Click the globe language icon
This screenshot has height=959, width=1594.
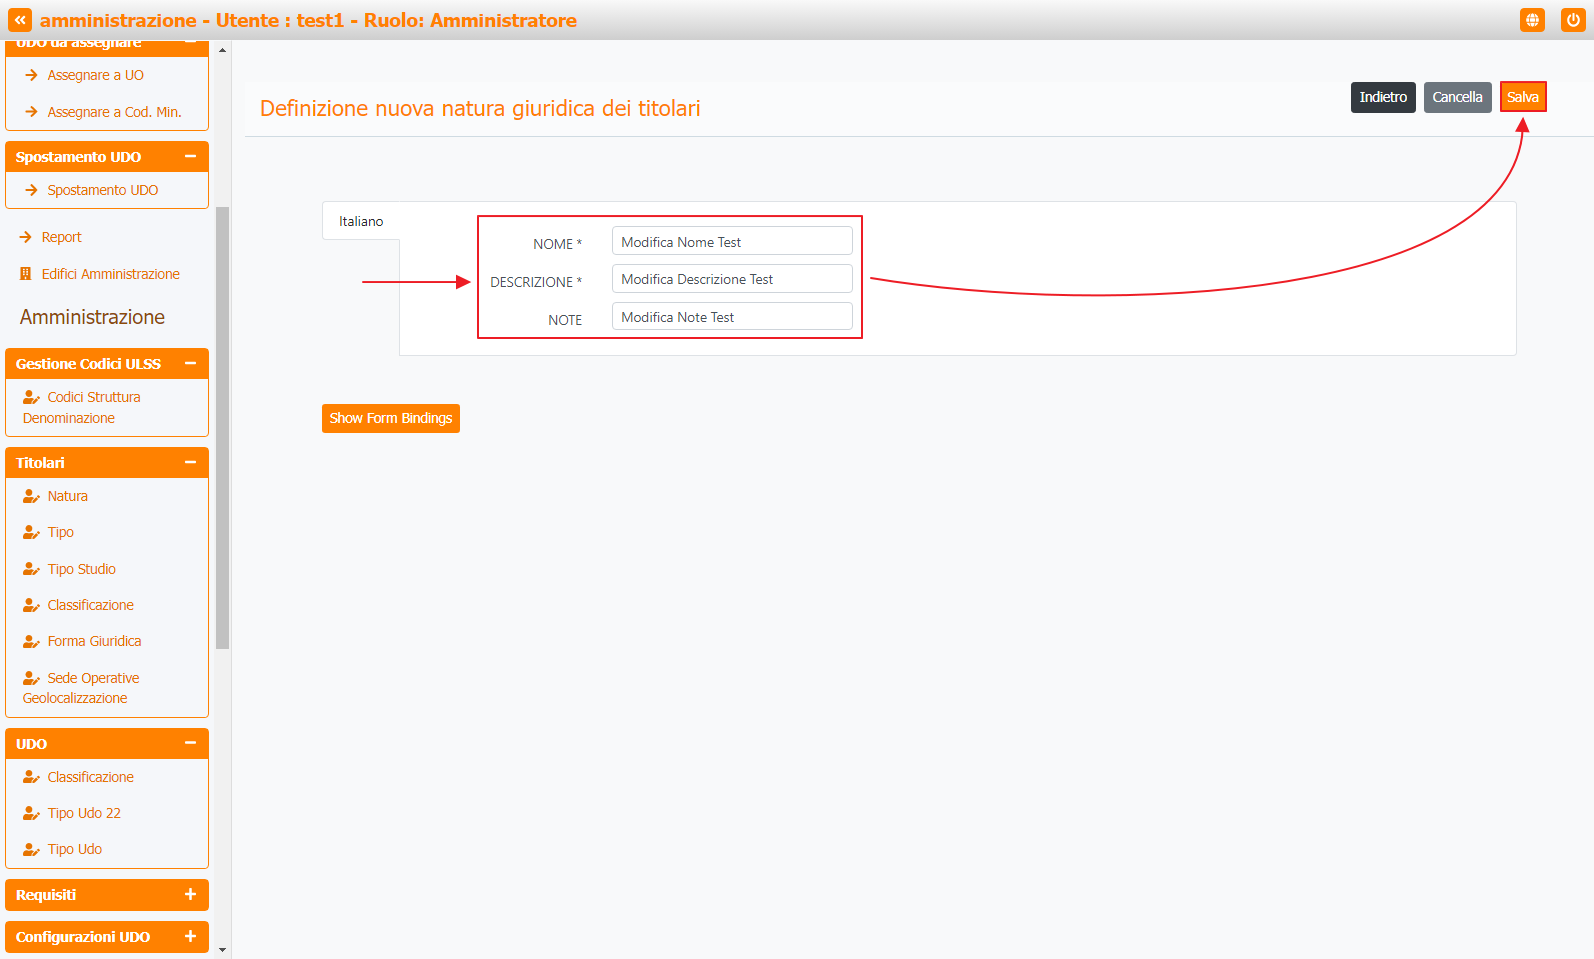pos(1532,20)
